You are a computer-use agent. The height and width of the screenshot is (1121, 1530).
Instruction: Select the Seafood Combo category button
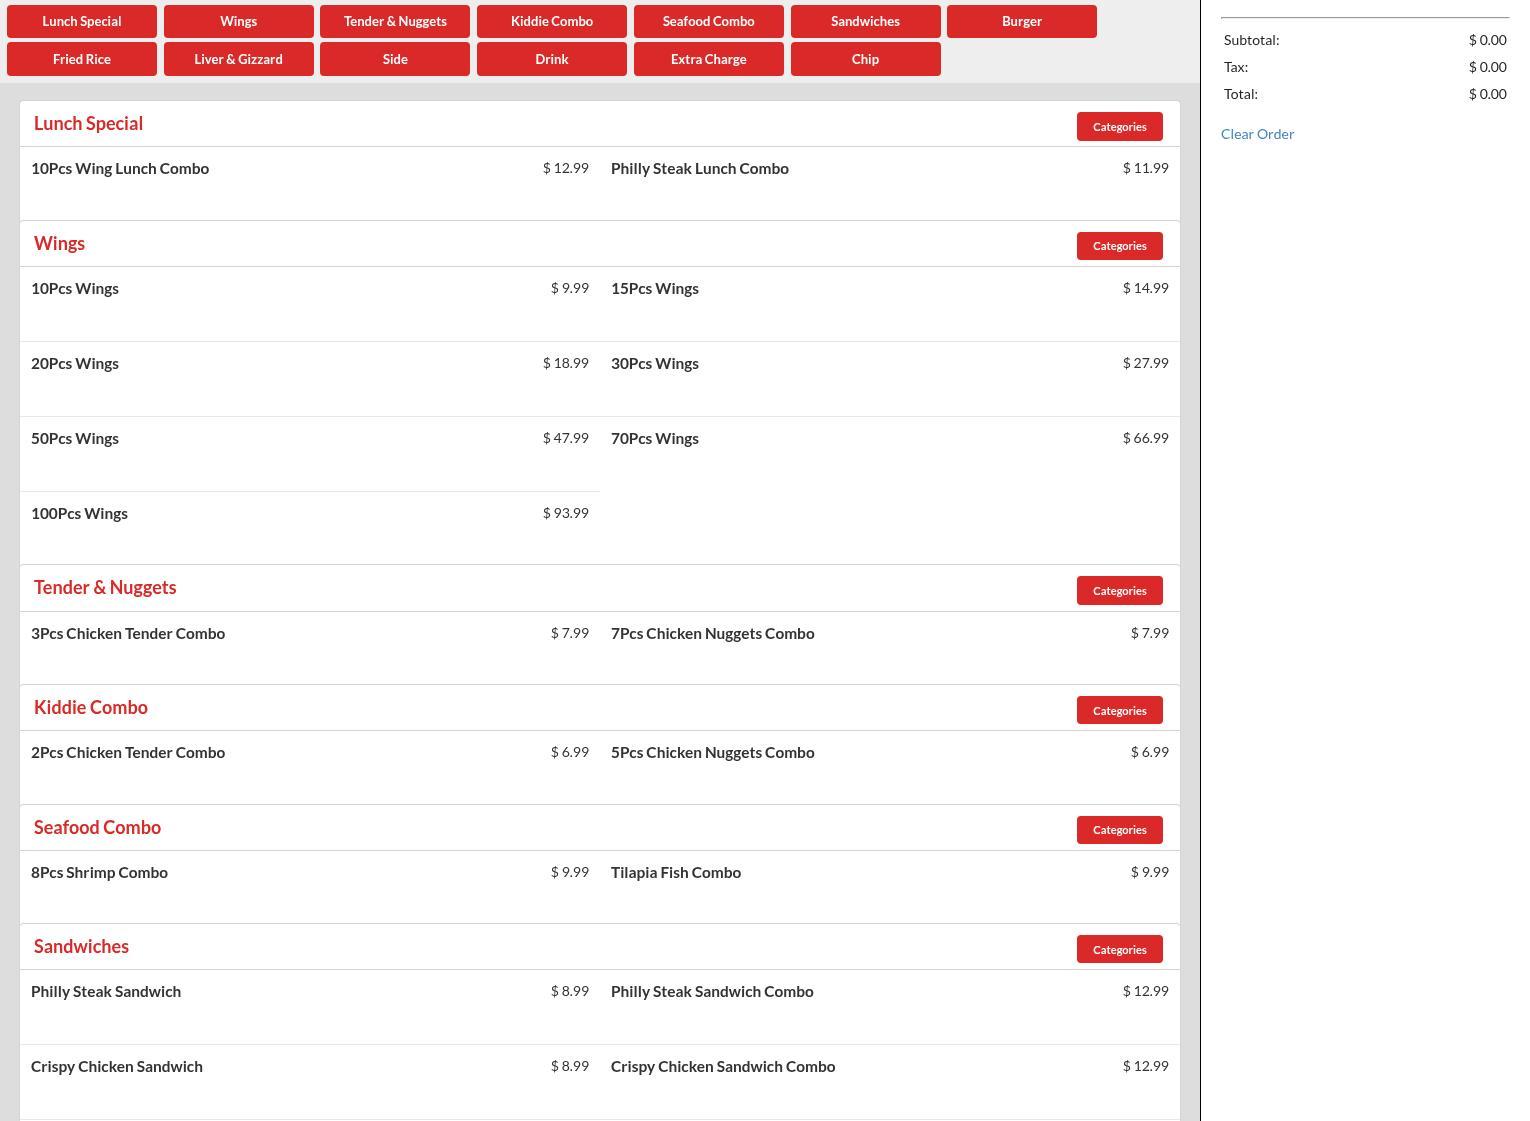point(708,21)
